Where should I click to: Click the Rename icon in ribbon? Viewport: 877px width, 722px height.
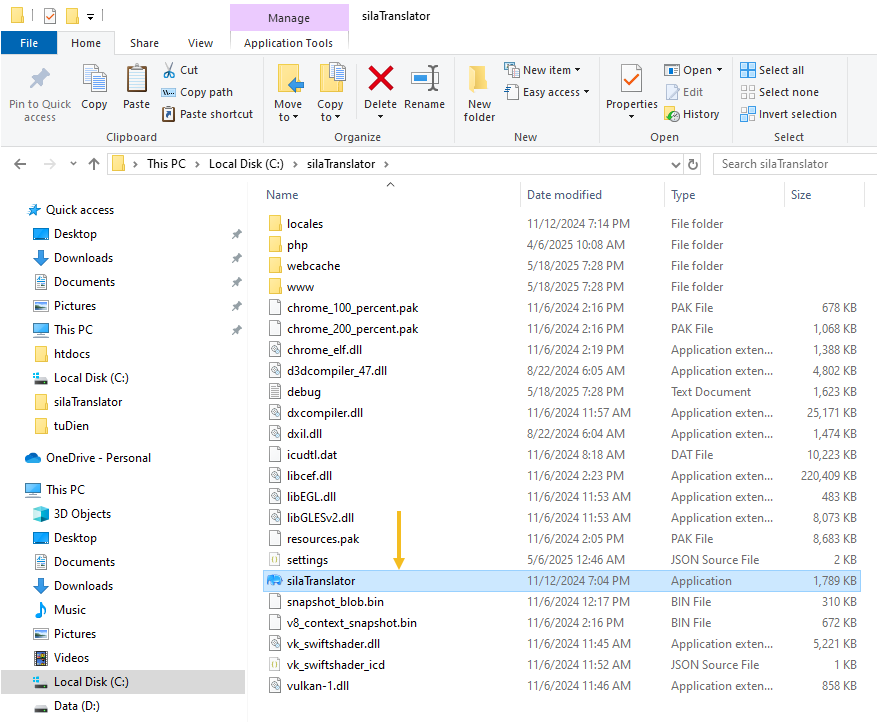[425, 79]
